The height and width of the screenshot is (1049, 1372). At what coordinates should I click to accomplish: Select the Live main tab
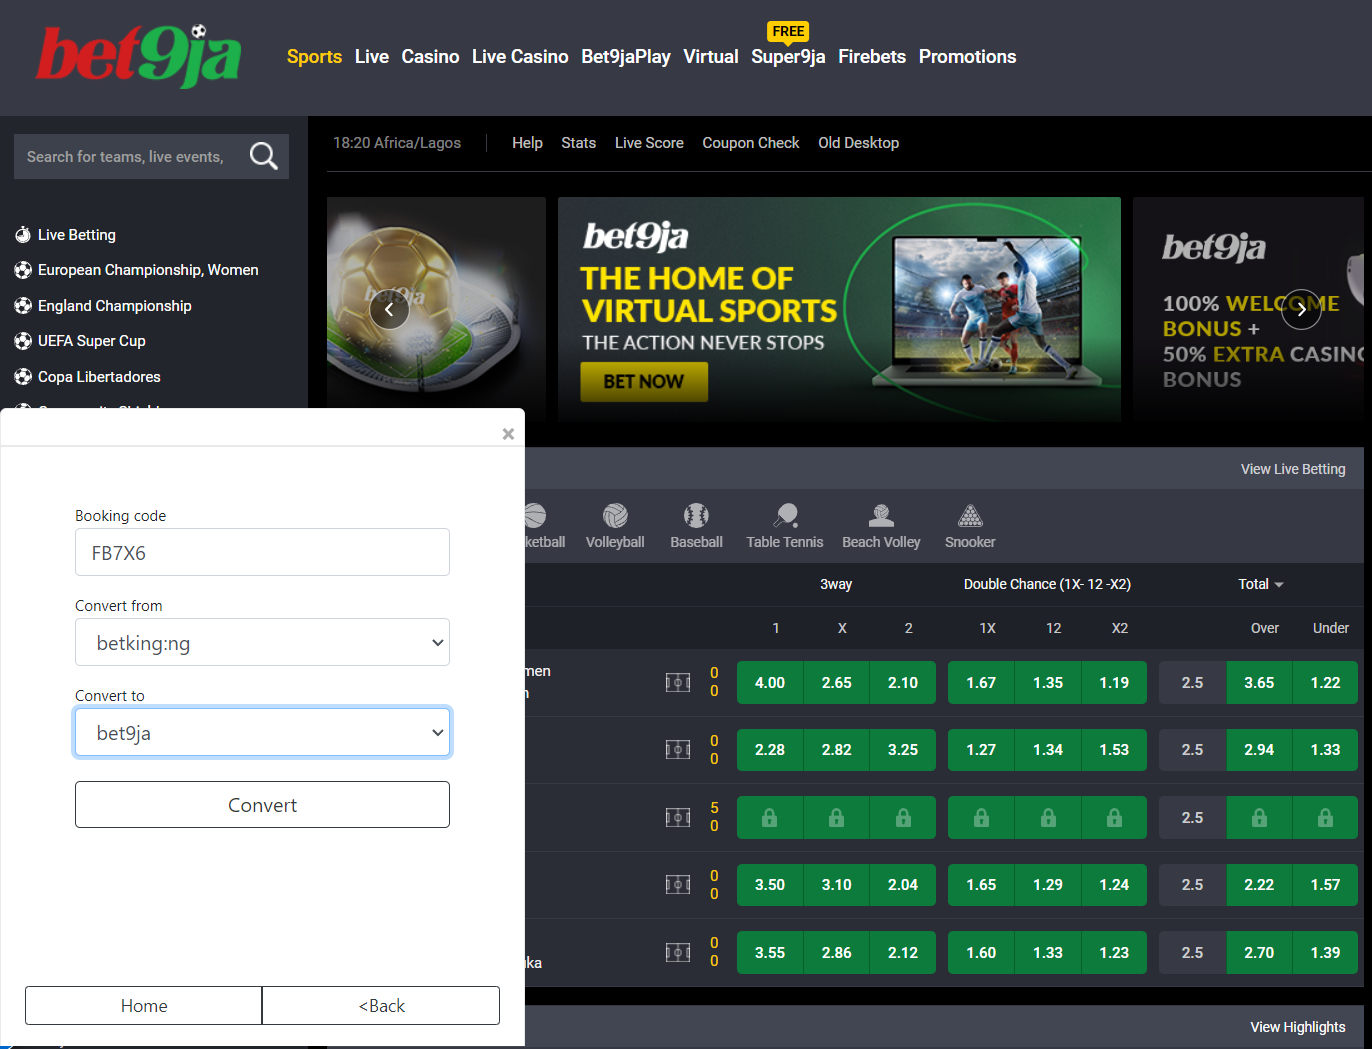pos(372,57)
